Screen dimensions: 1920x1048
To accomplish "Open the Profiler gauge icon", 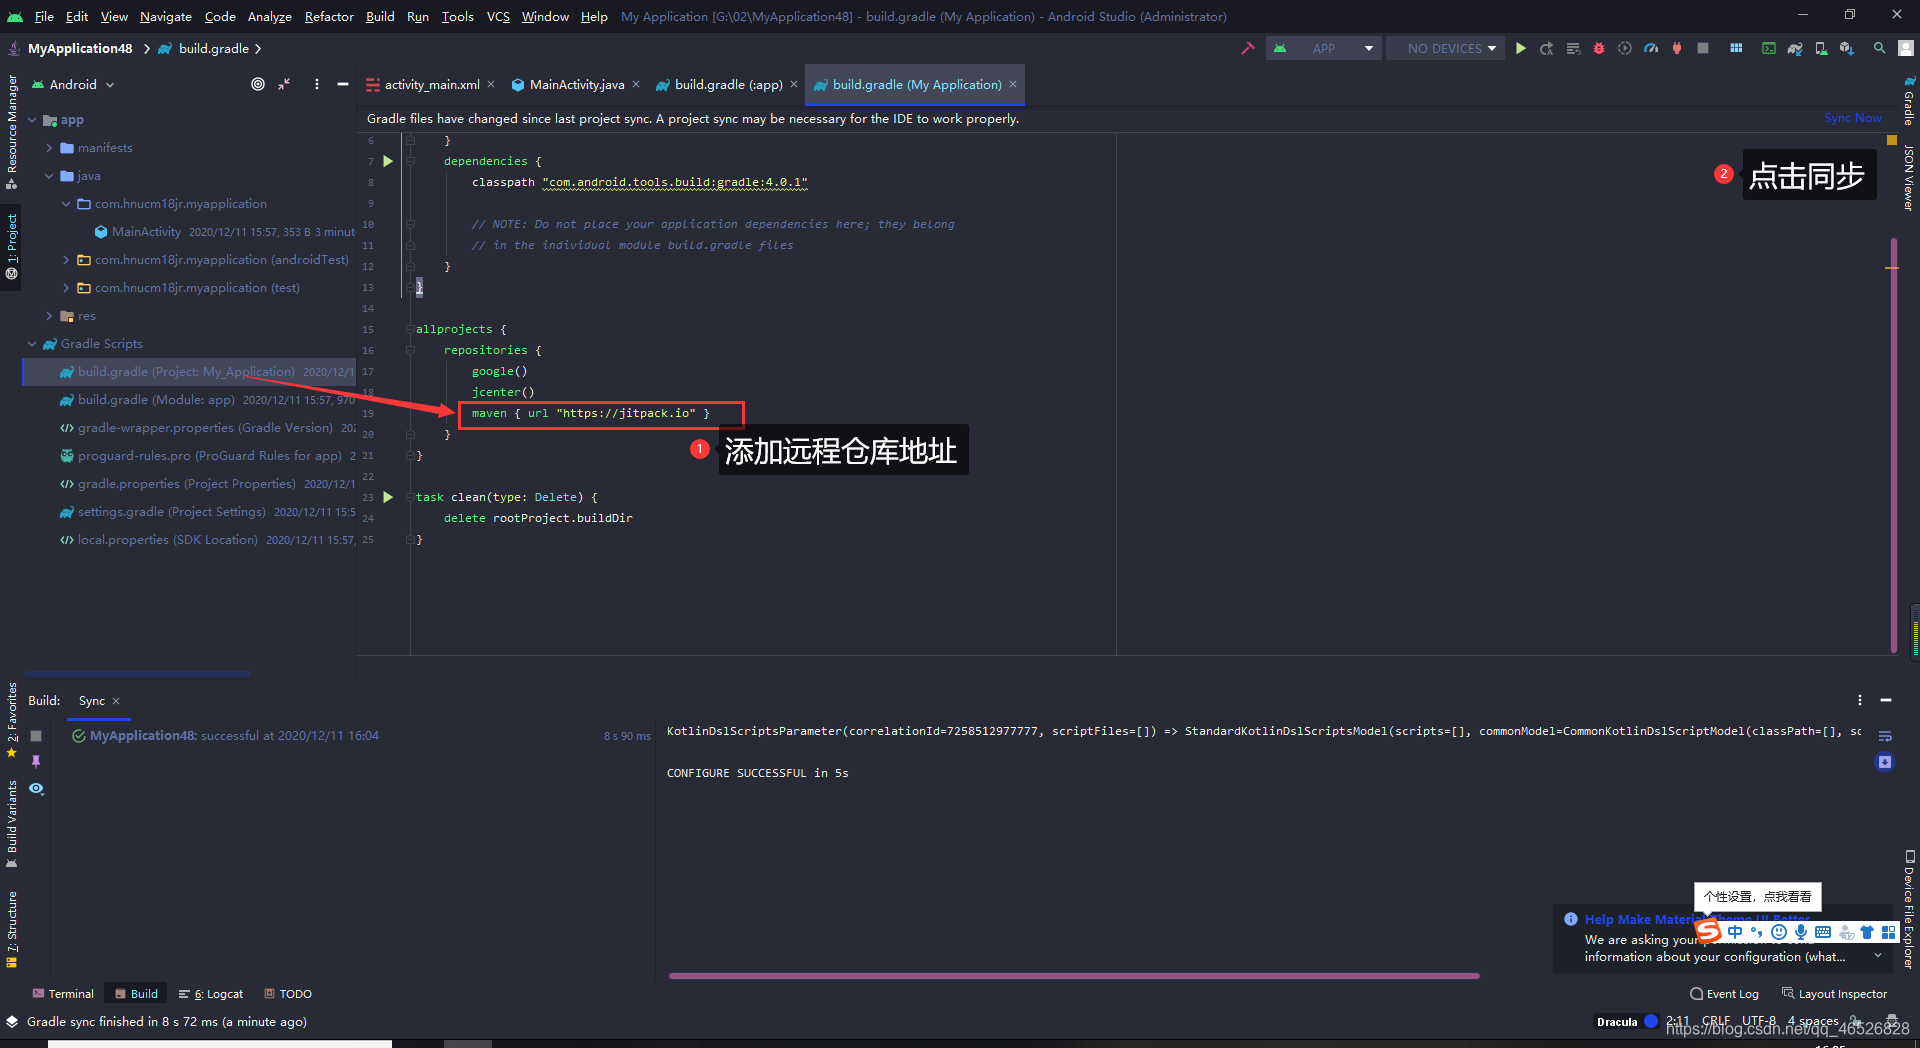I will pyautogui.click(x=1651, y=48).
